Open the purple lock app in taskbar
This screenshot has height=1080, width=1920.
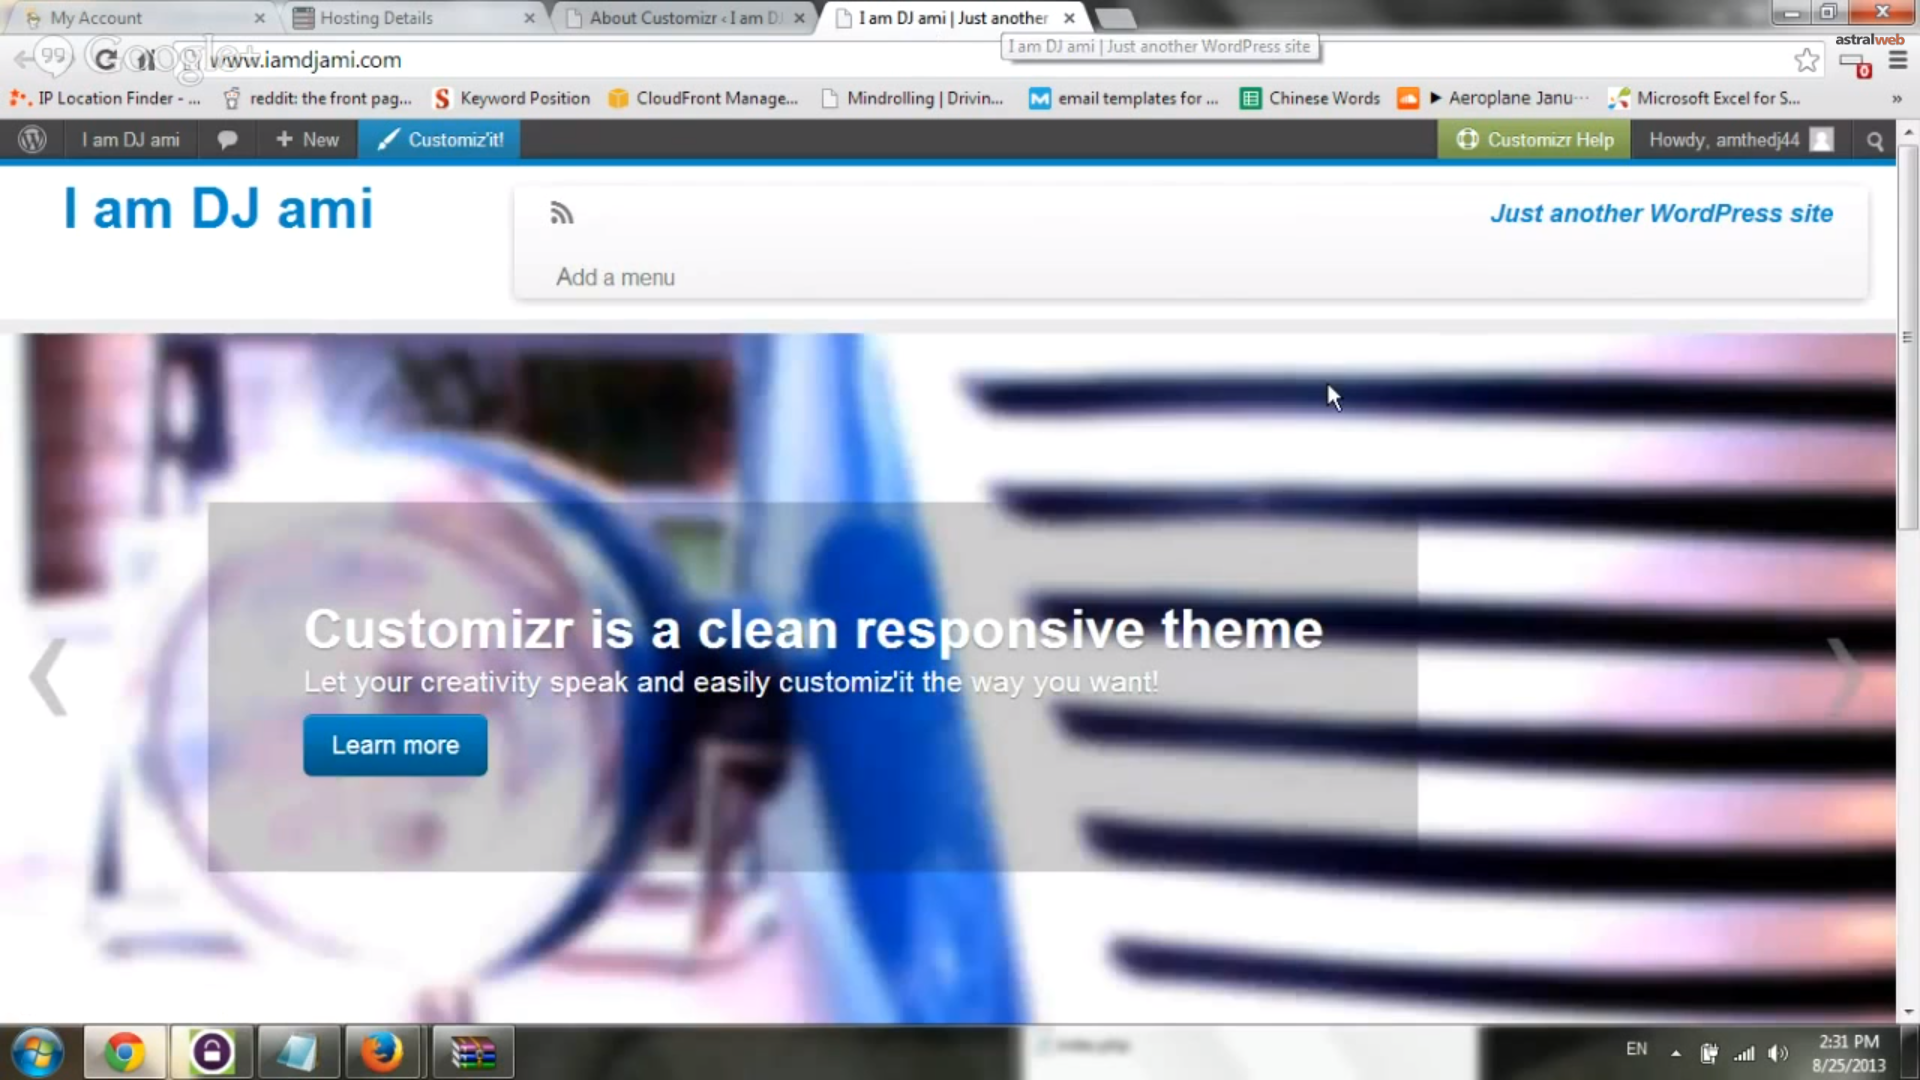pos(211,1052)
